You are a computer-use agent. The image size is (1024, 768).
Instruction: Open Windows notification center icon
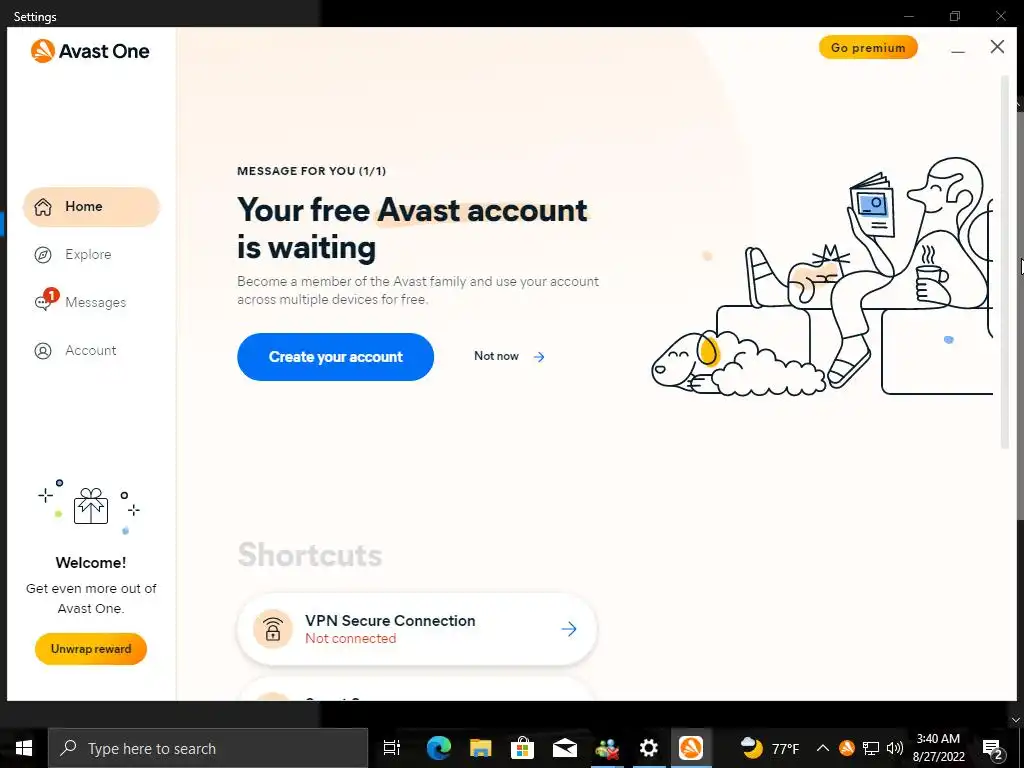993,749
